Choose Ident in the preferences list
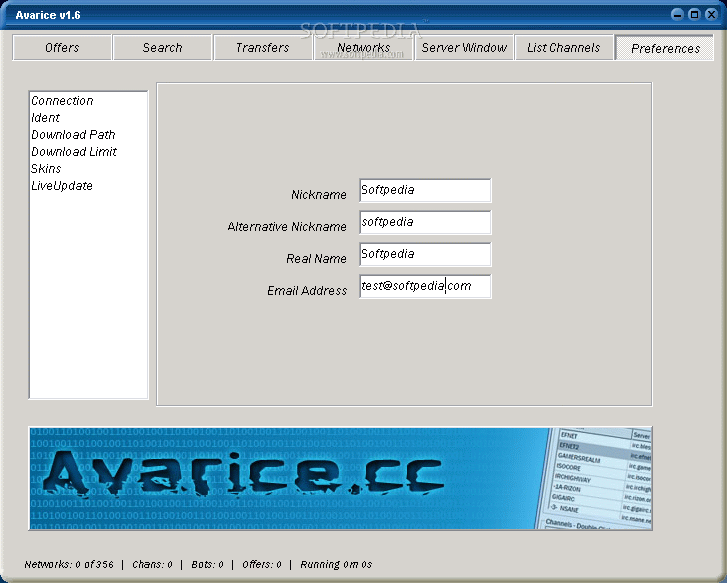Screen dimensions: 727x583 [x=45, y=118]
